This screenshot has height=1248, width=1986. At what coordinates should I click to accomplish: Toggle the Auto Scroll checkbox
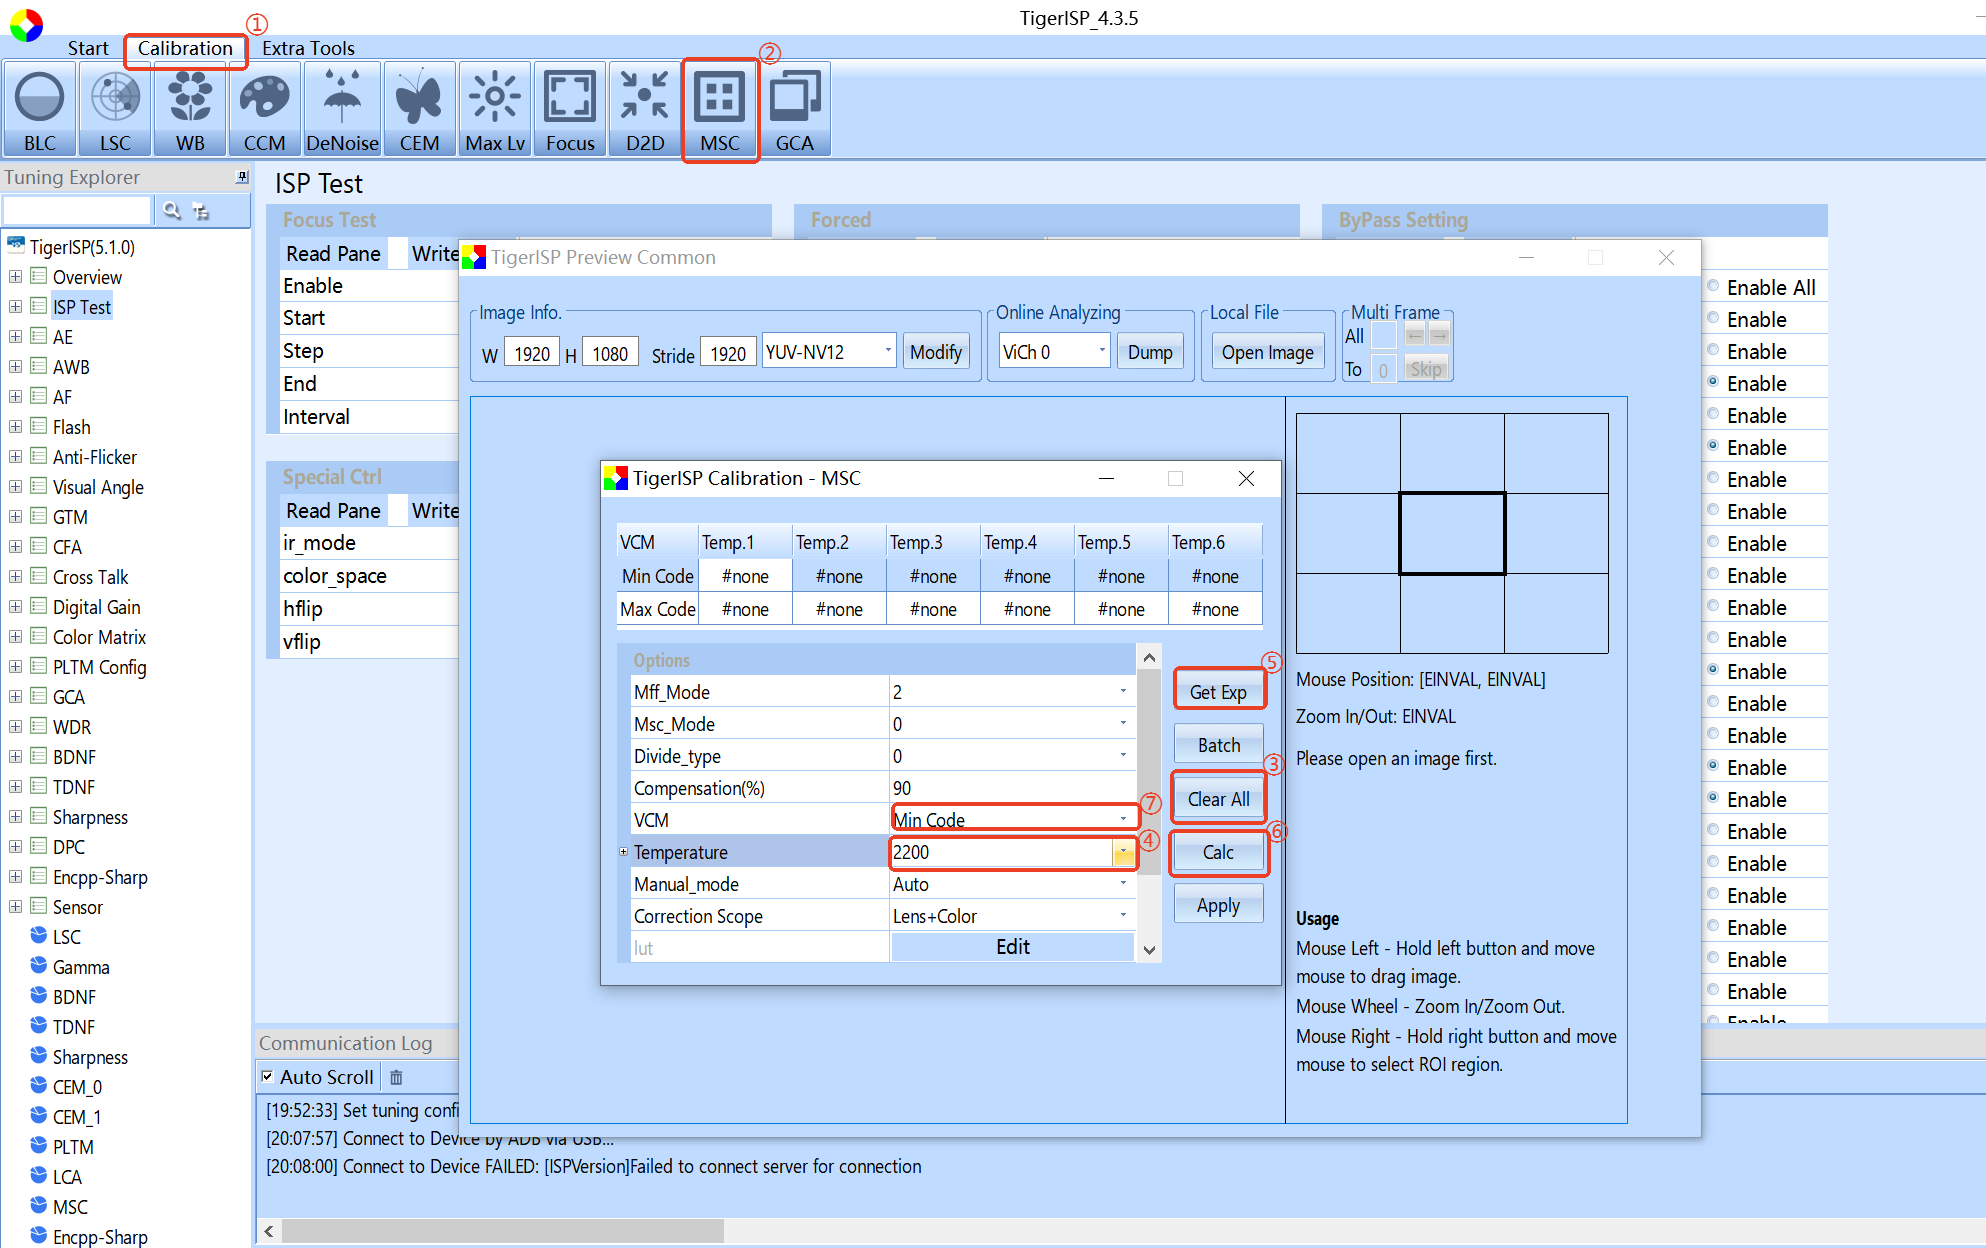coord(268,1077)
